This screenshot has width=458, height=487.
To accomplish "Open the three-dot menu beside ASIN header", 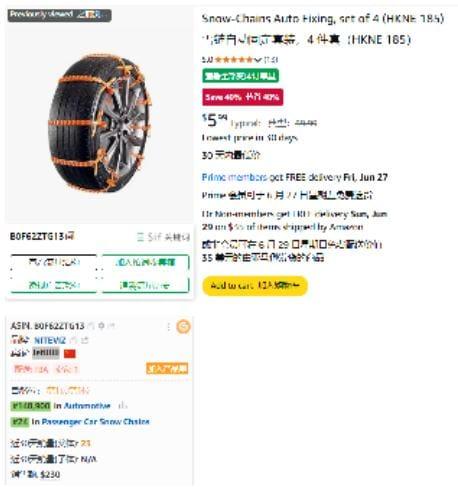I will [x=168, y=326].
